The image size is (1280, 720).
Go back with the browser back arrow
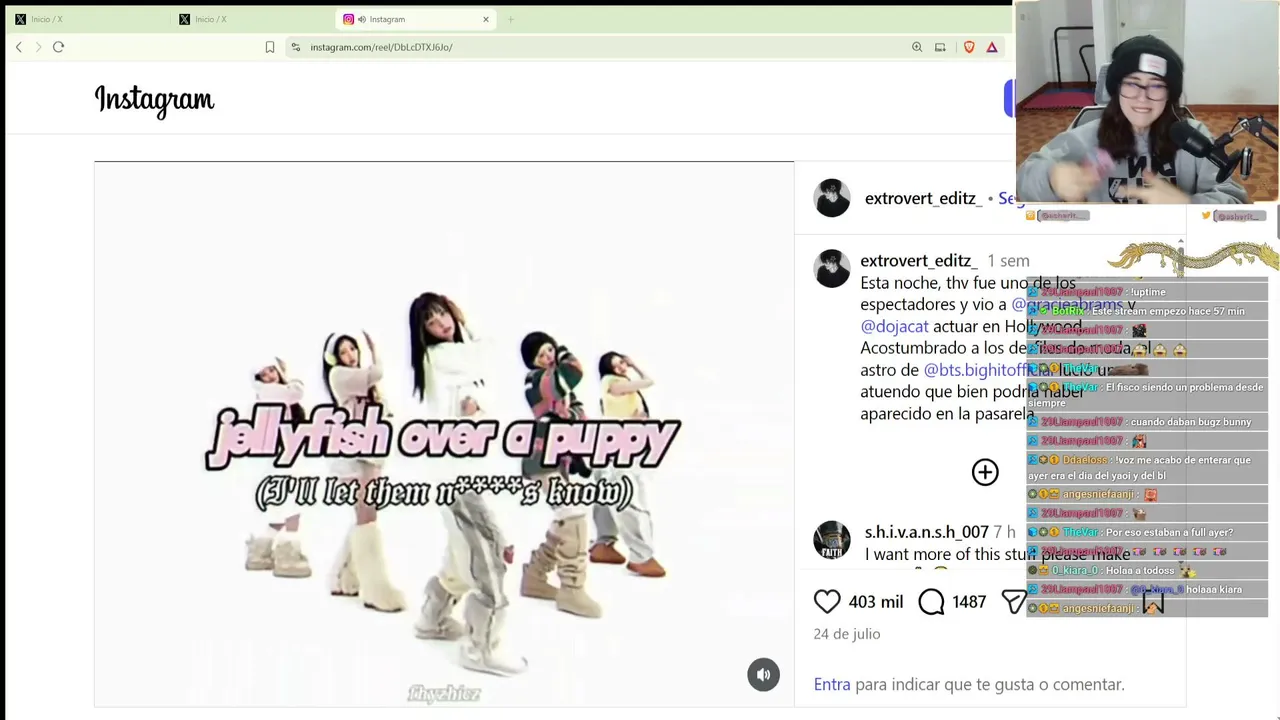18,47
